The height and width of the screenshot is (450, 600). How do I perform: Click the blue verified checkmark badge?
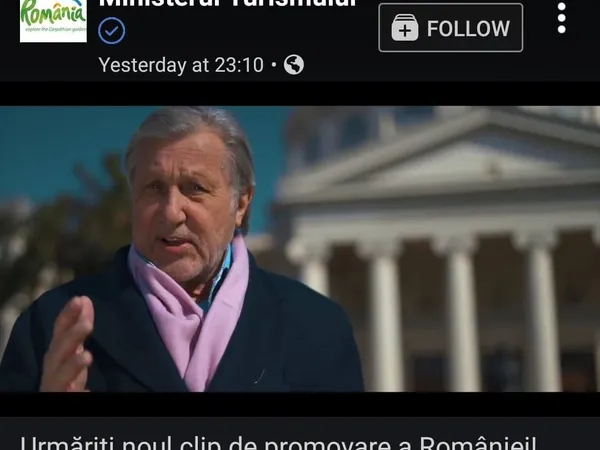[111, 31]
